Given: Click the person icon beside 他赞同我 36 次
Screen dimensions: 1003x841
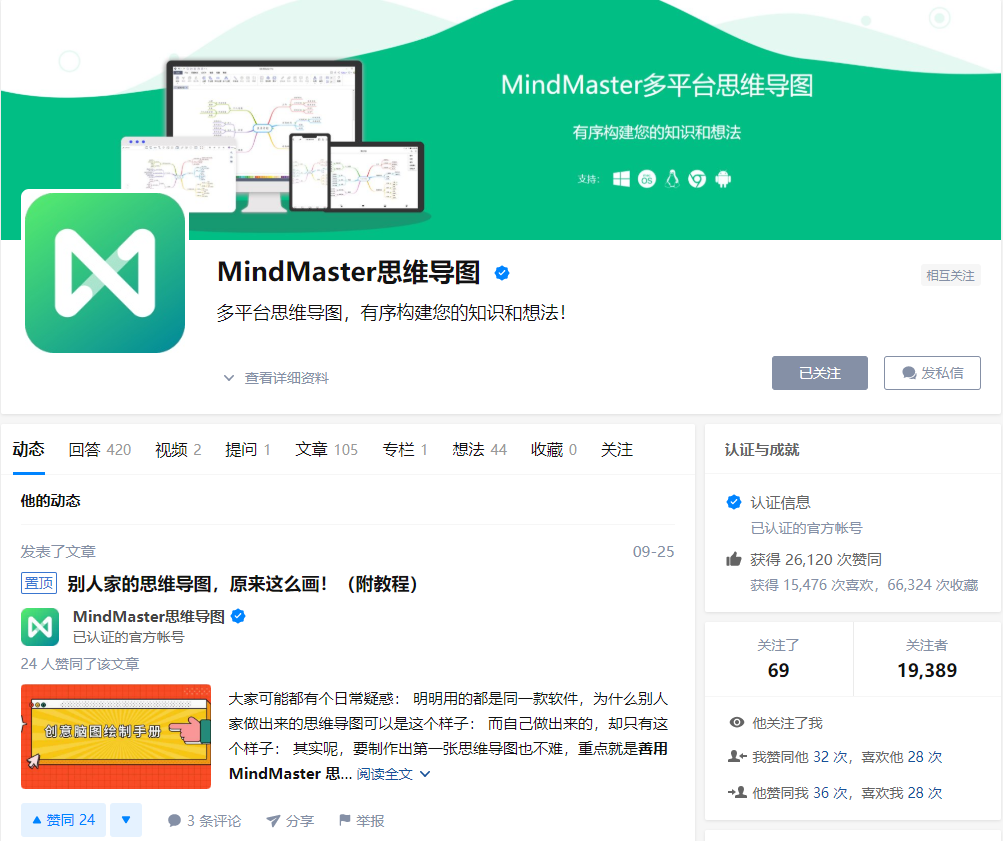Looking at the screenshot, I should pyautogui.click(x=737, y=792).
